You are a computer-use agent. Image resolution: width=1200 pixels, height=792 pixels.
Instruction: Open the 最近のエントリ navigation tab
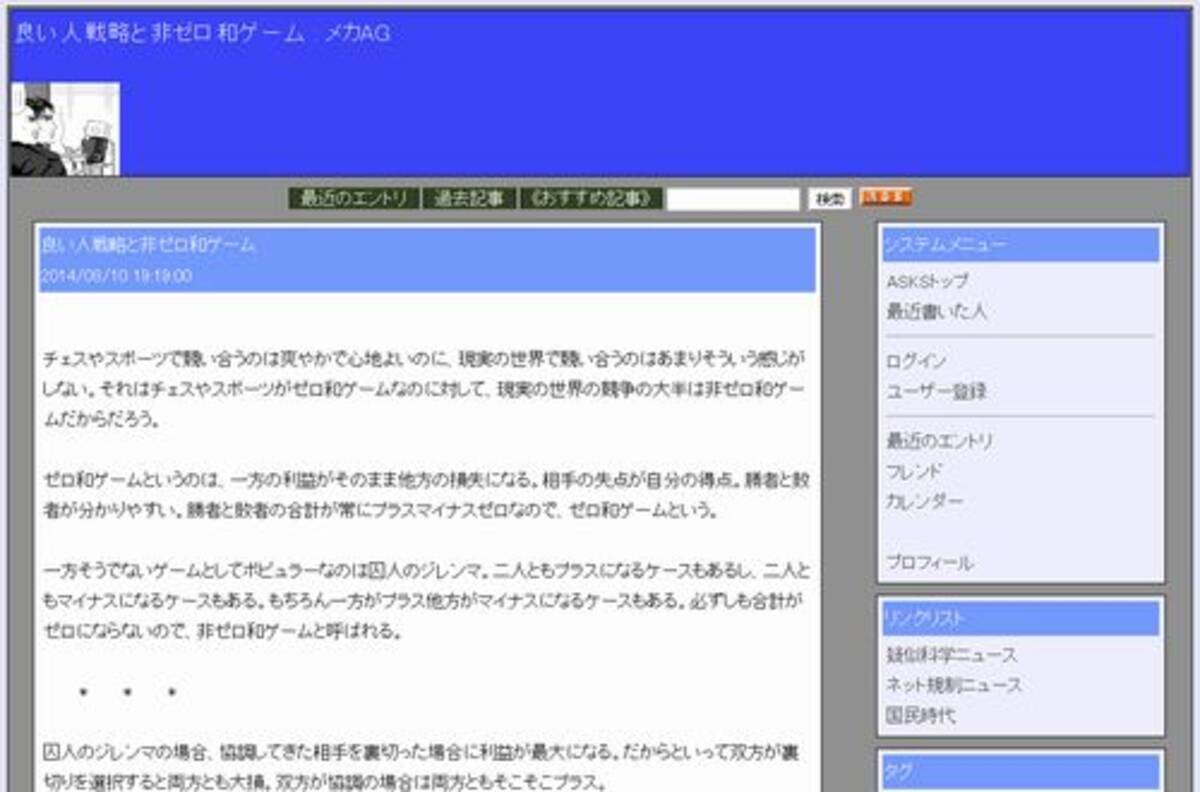point(354,198)
